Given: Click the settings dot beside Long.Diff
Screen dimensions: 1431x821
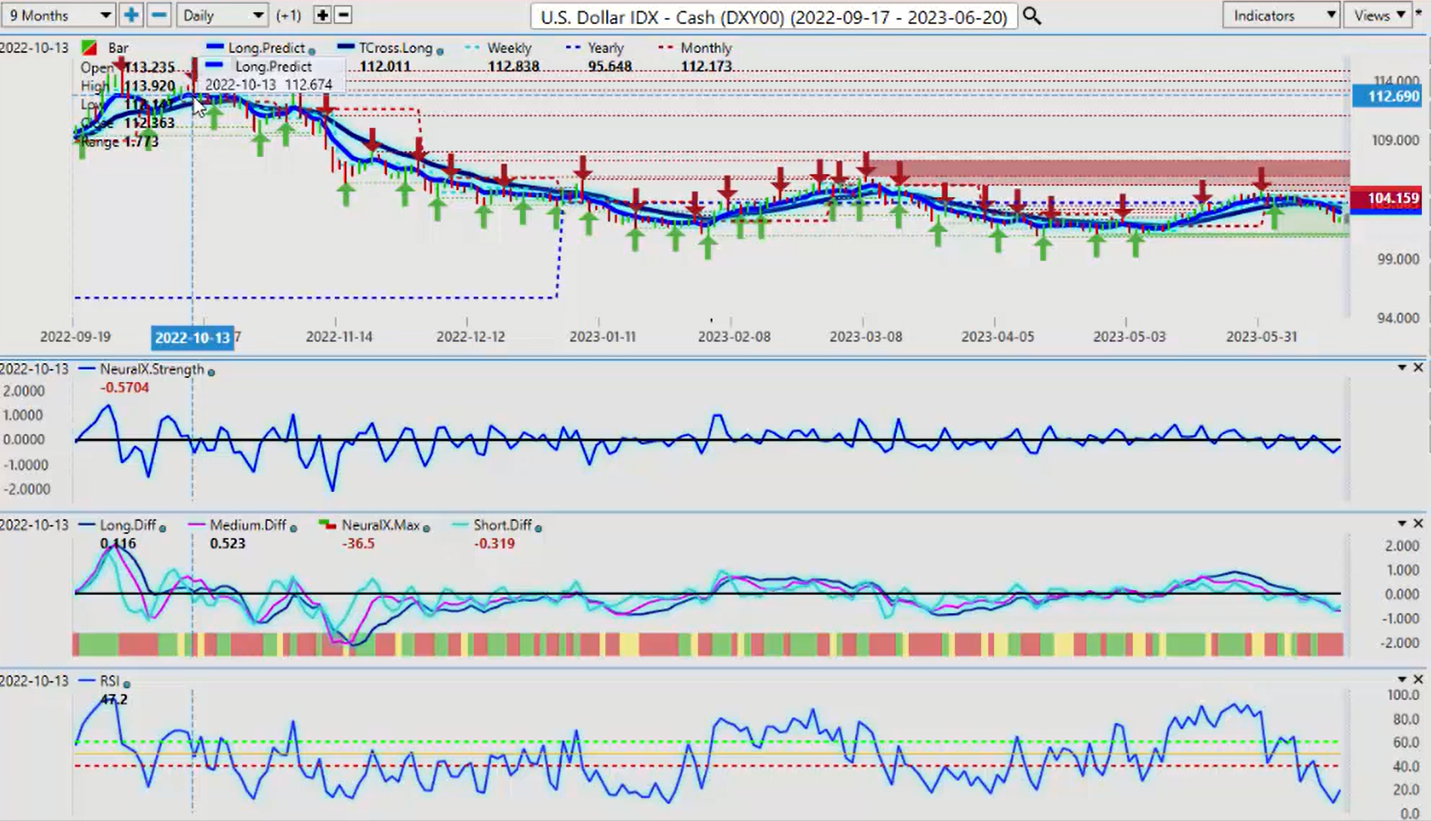Looking at the screenshot, I should [162, 527].
